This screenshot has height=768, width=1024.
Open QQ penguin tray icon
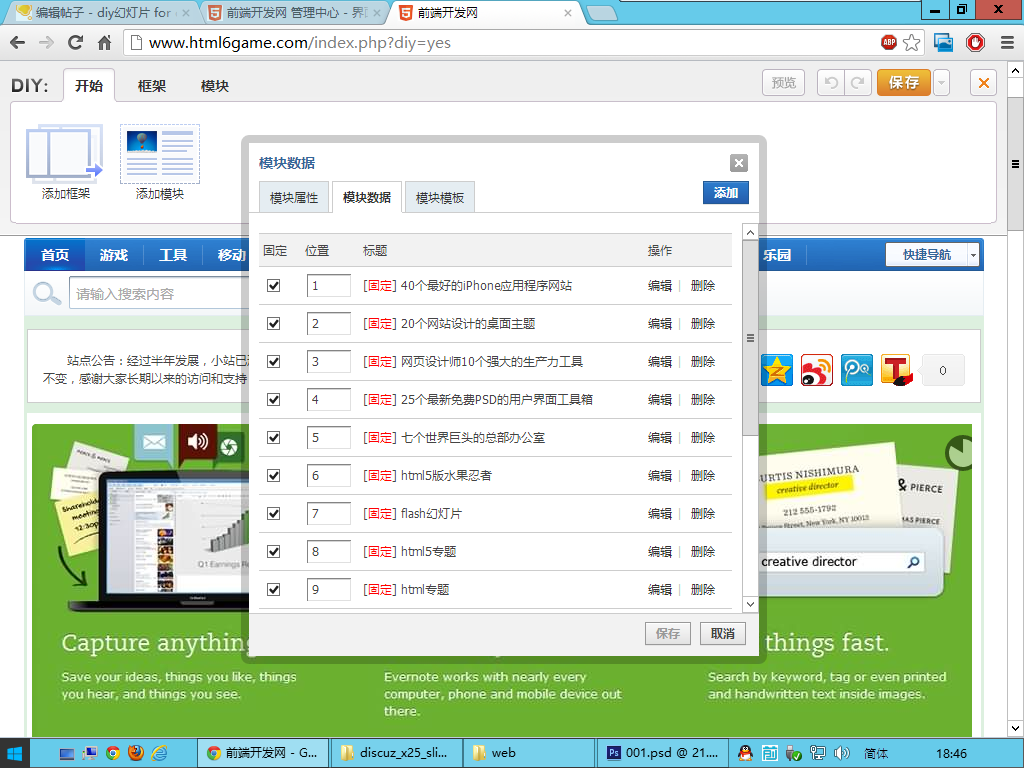pyautogui.click(x=745, y=753)
